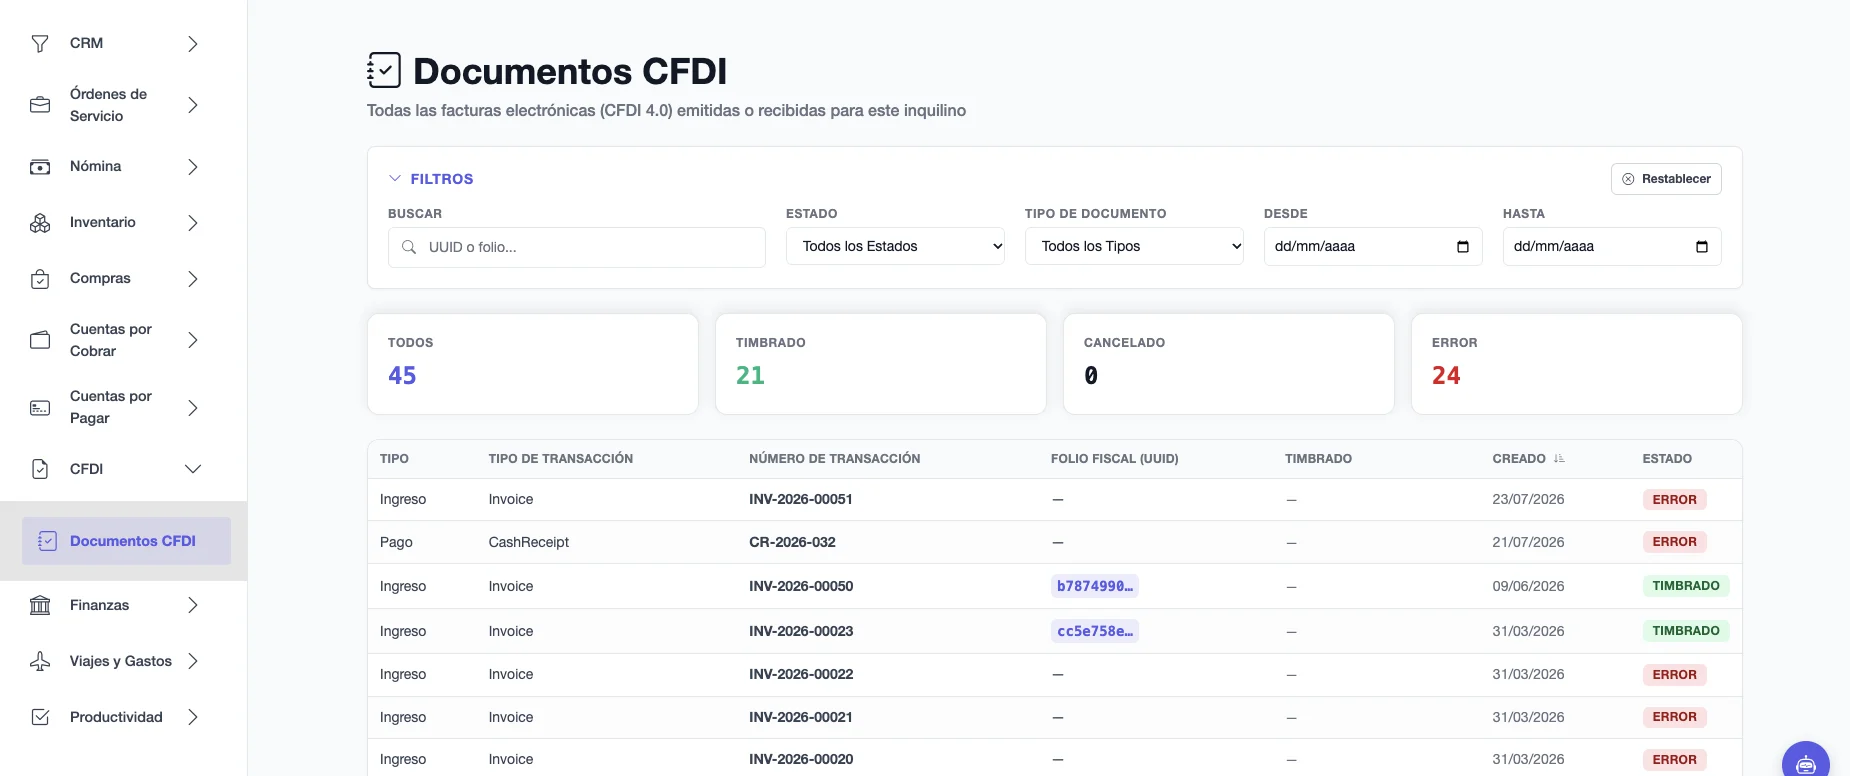Click the Desde date field
Image resolution: width=1850 pixels, height=776 pixels.
(1373, 247)
